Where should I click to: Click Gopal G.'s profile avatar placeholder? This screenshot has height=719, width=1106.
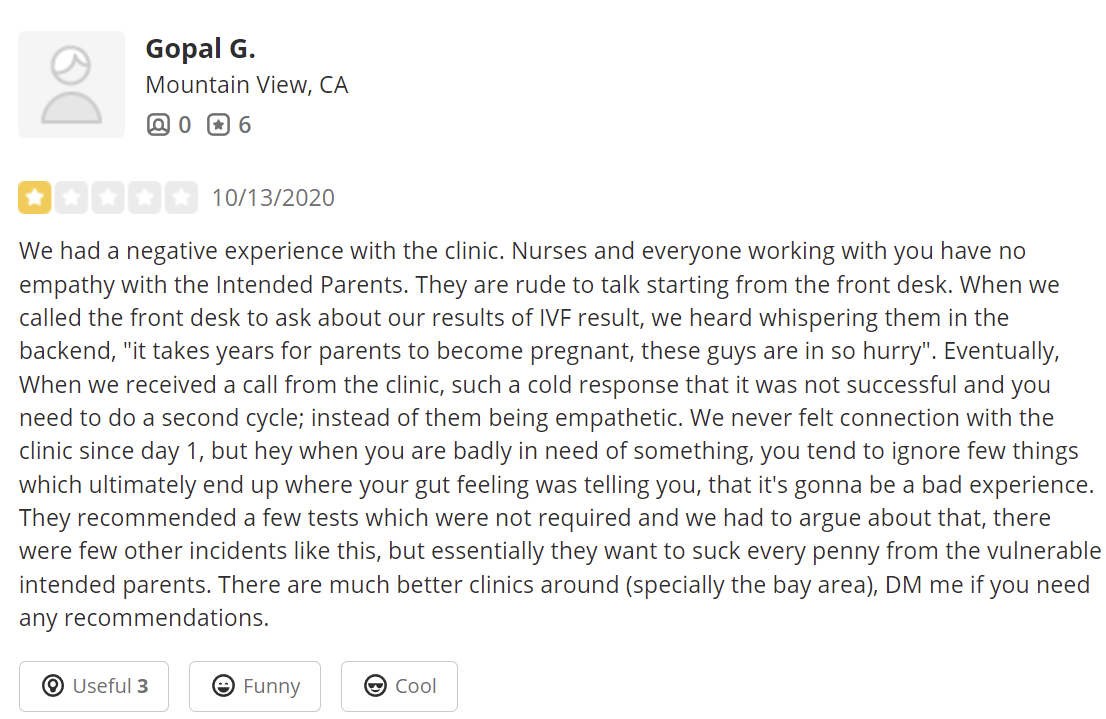click(71, 84)
